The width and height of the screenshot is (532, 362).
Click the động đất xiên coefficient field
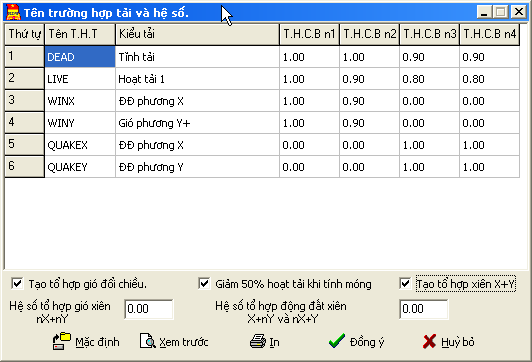[x=424, y=309]
